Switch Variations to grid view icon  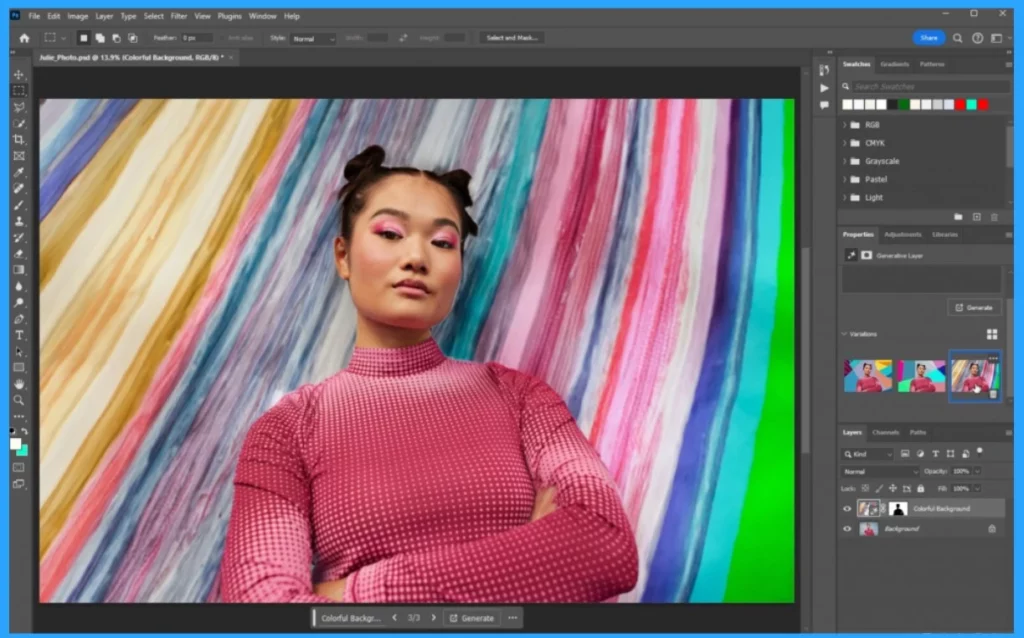[x=991, y=334]
